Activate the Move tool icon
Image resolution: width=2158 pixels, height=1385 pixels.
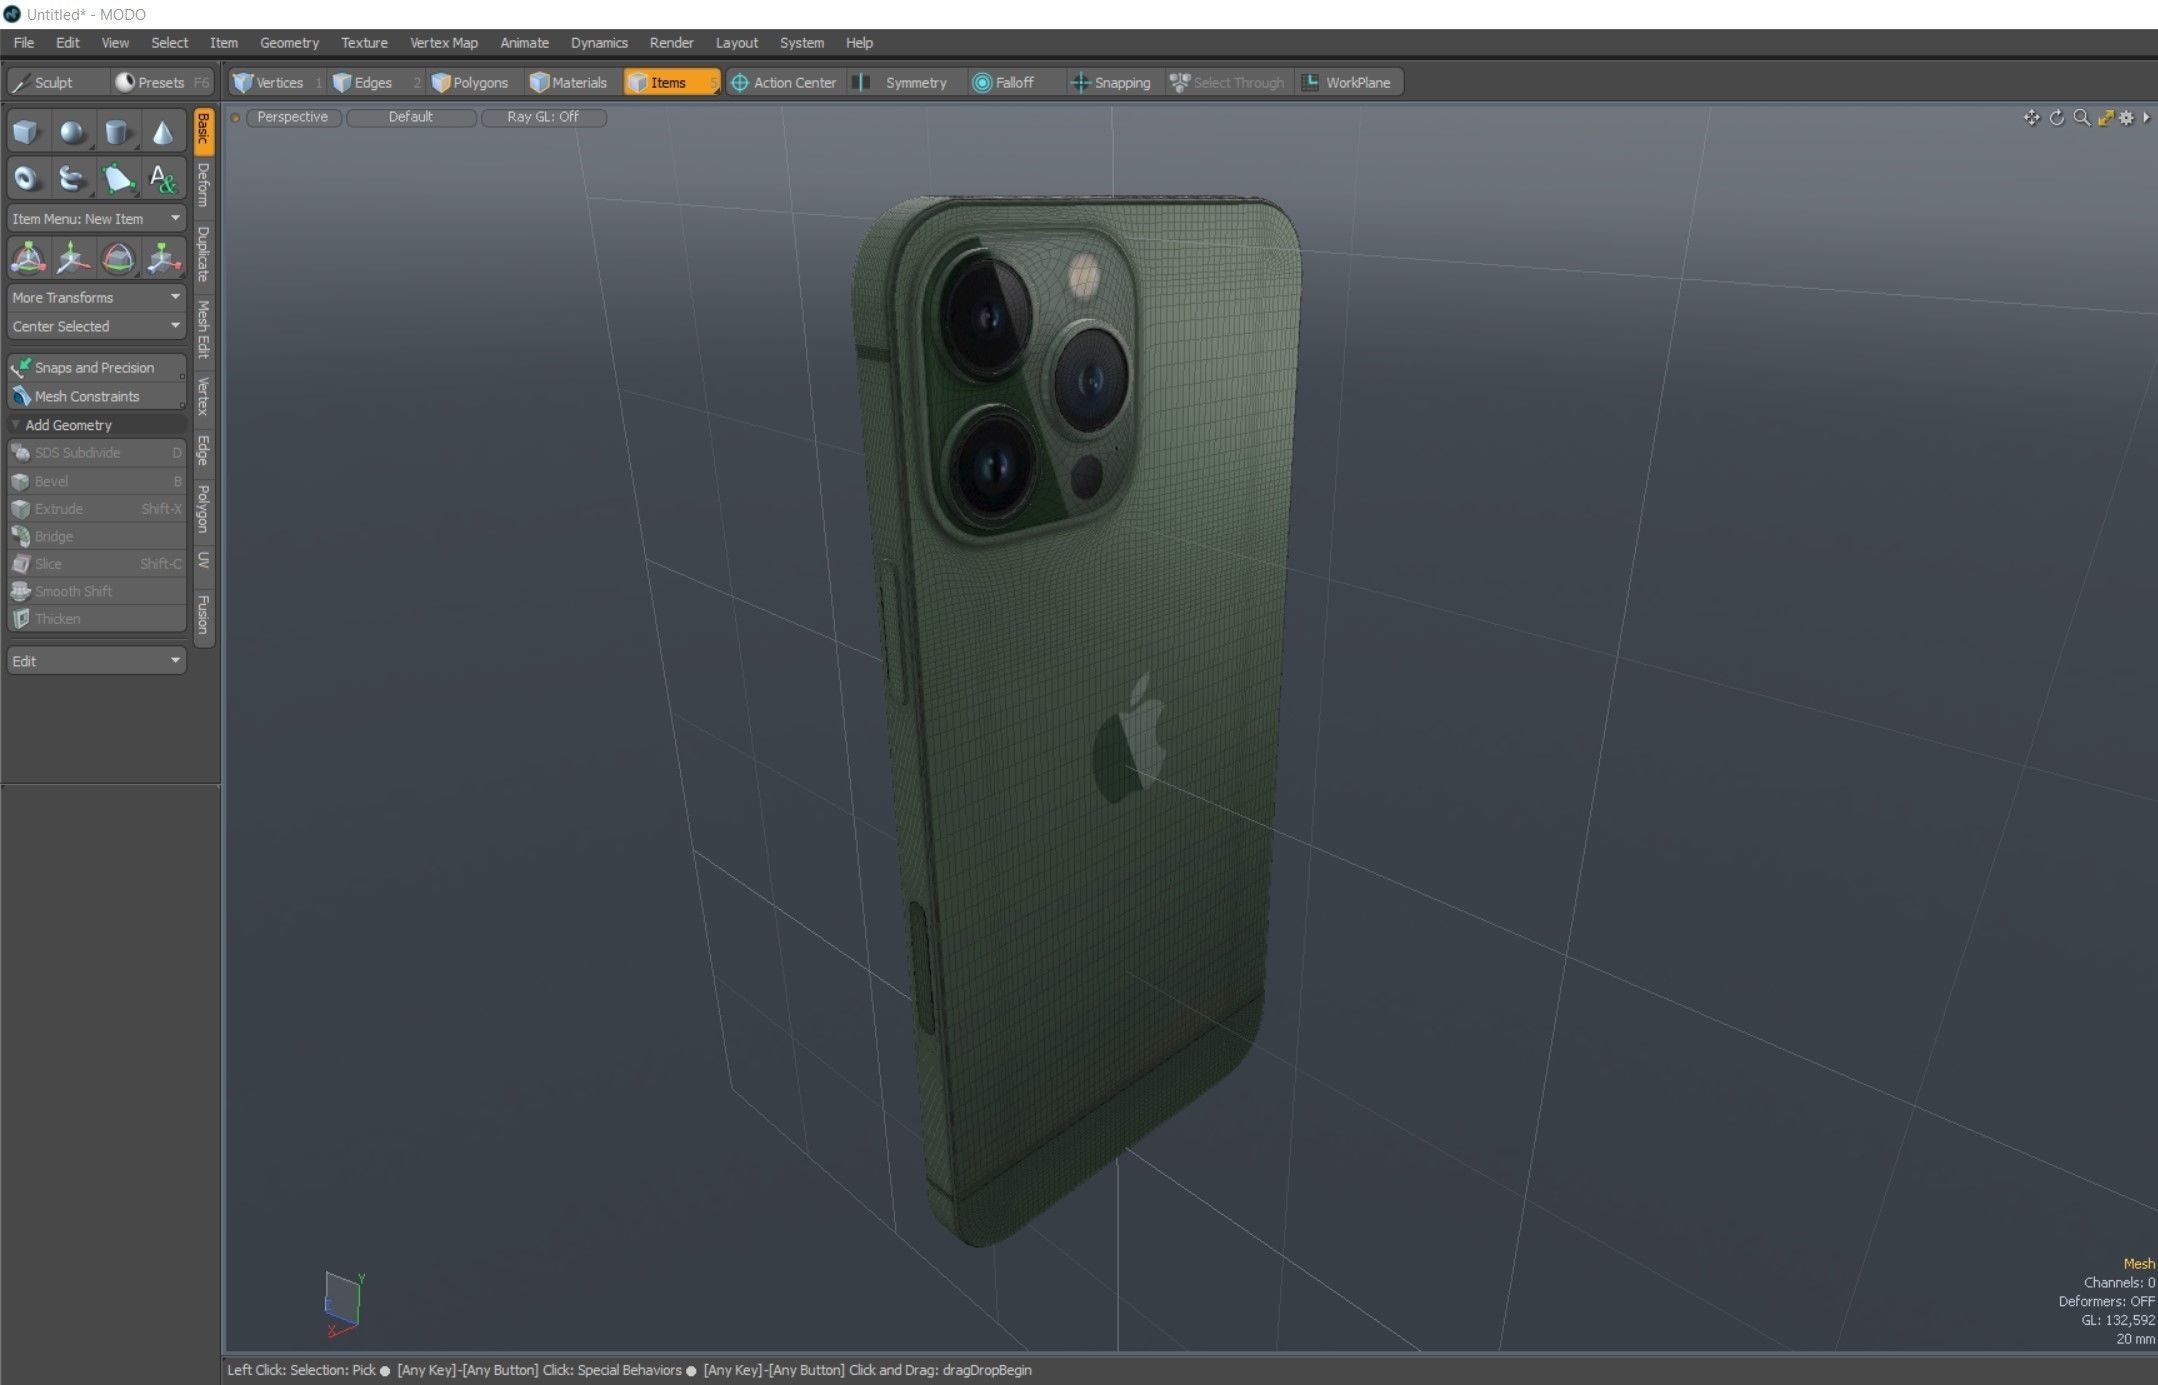(72, 259)
